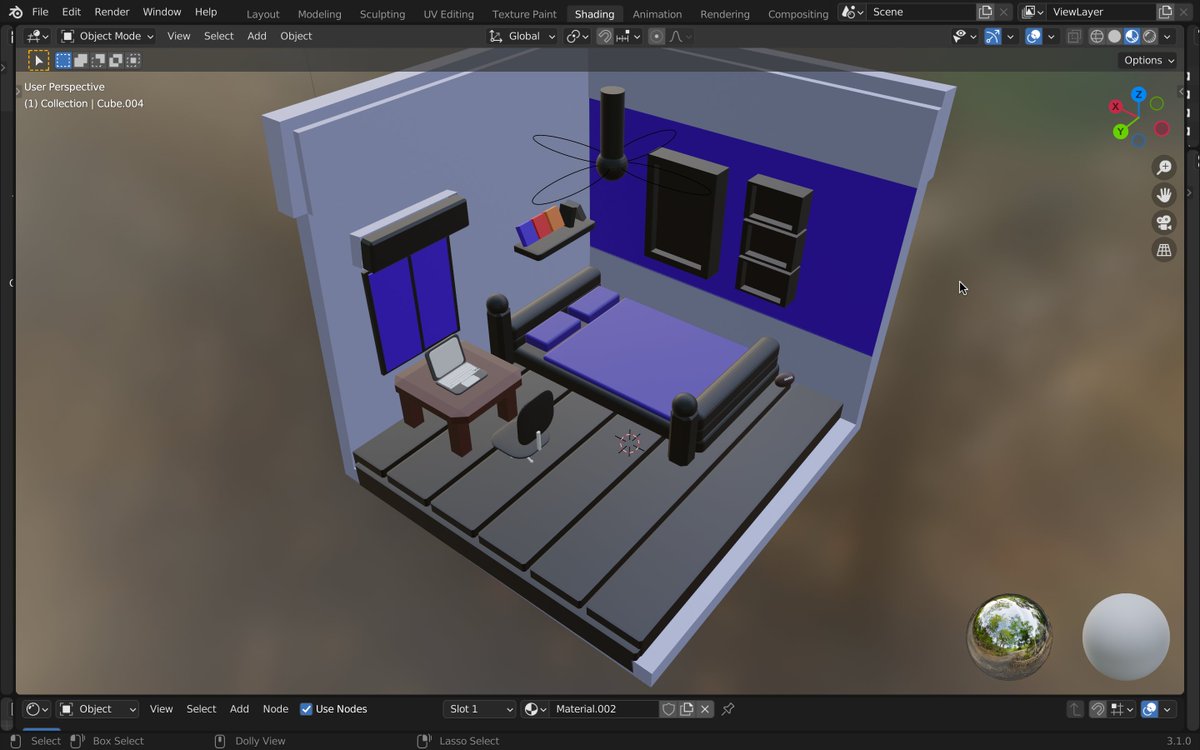Set selection mode to extend
Screen dimensions: 1200x750
point(81,60)
